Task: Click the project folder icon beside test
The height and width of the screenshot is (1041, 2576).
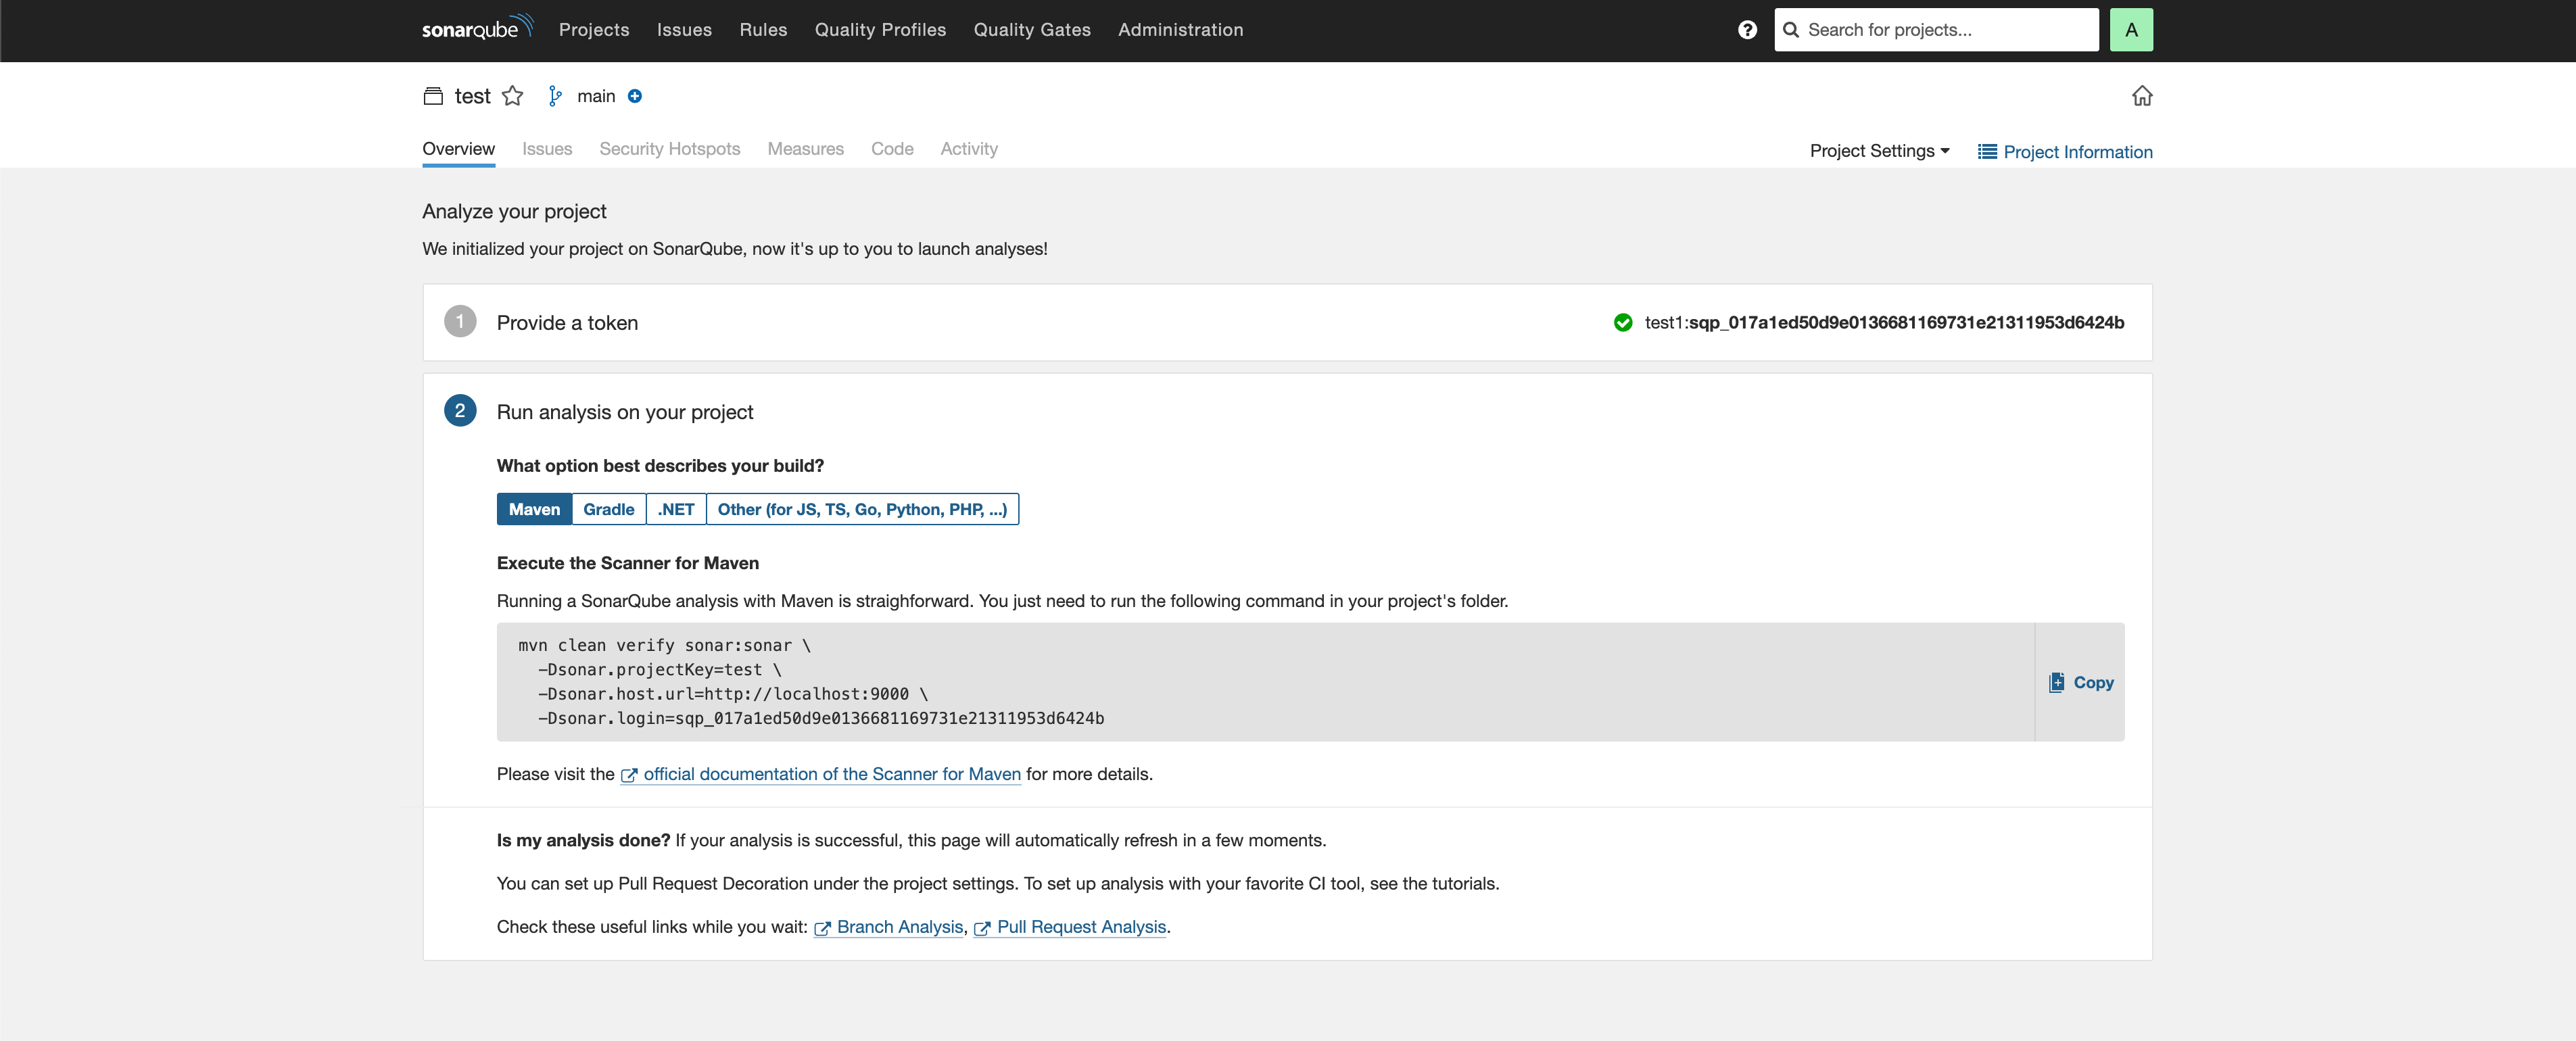Action: pyautogui.click(x=433, y=96)
